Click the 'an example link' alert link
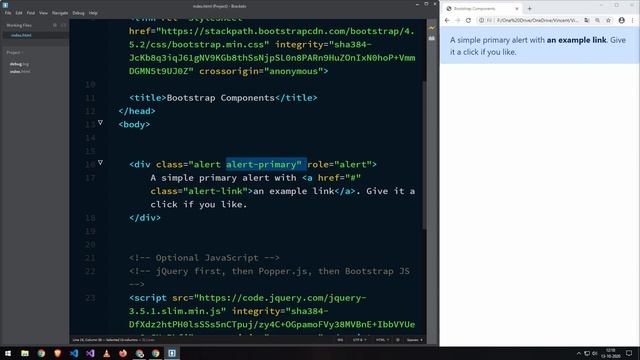This screenshot has width=640, height=360. point(576,40)
